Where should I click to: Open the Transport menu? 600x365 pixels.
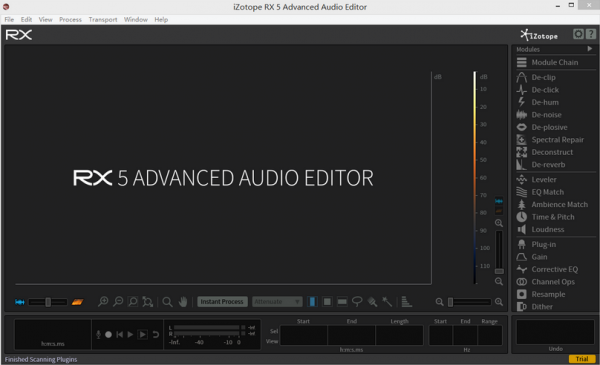(103, 20)
